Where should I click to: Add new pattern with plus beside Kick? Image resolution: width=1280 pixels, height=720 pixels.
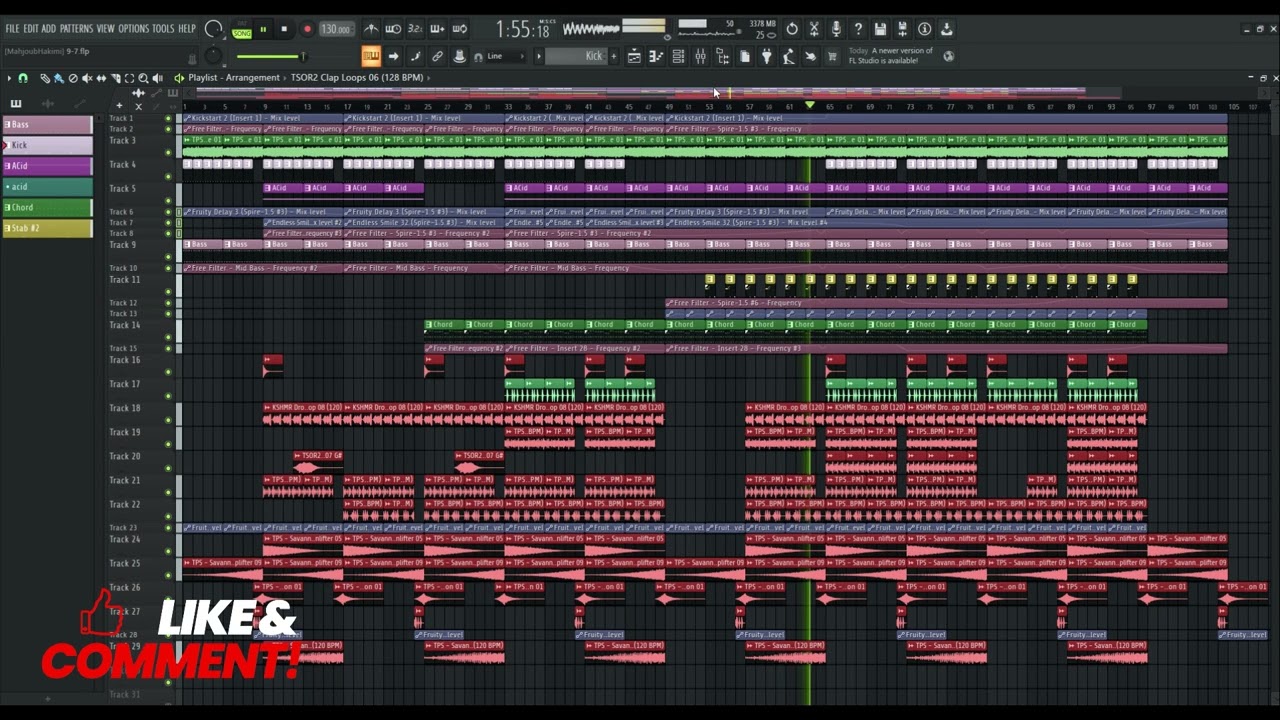613,56
